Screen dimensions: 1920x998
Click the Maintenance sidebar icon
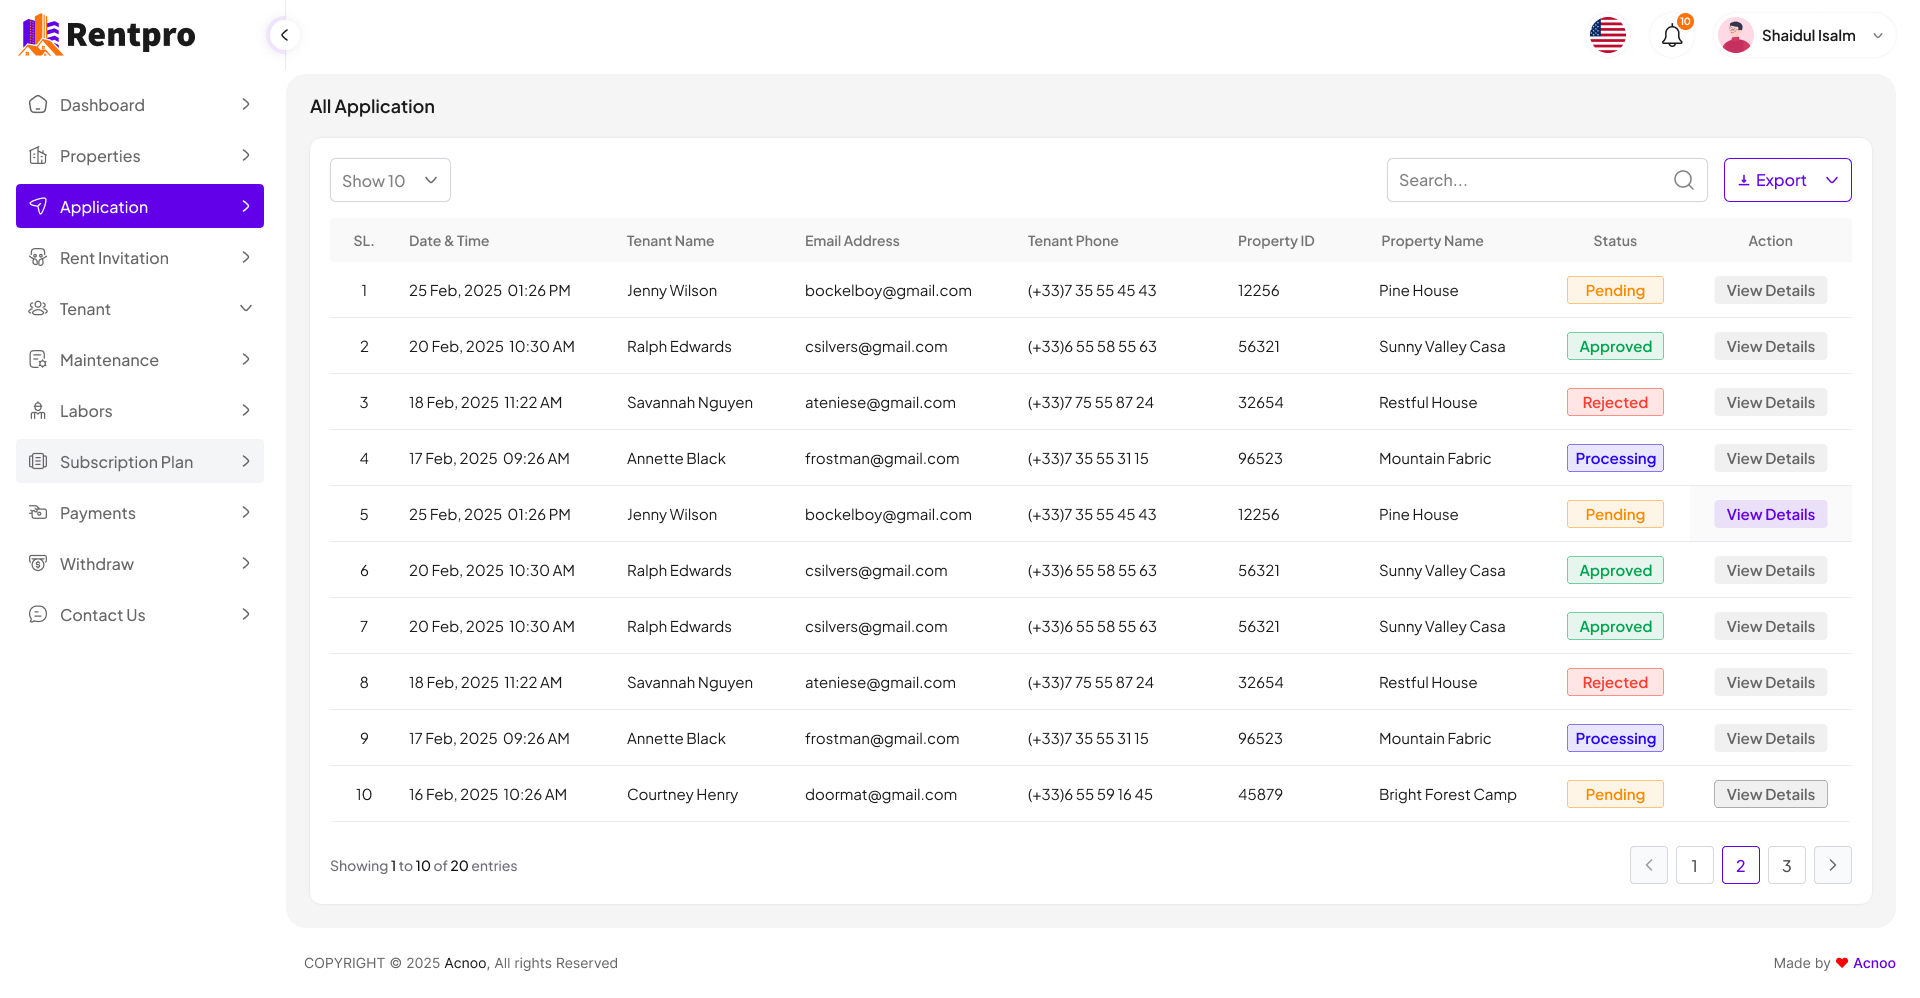pos(38,360)
